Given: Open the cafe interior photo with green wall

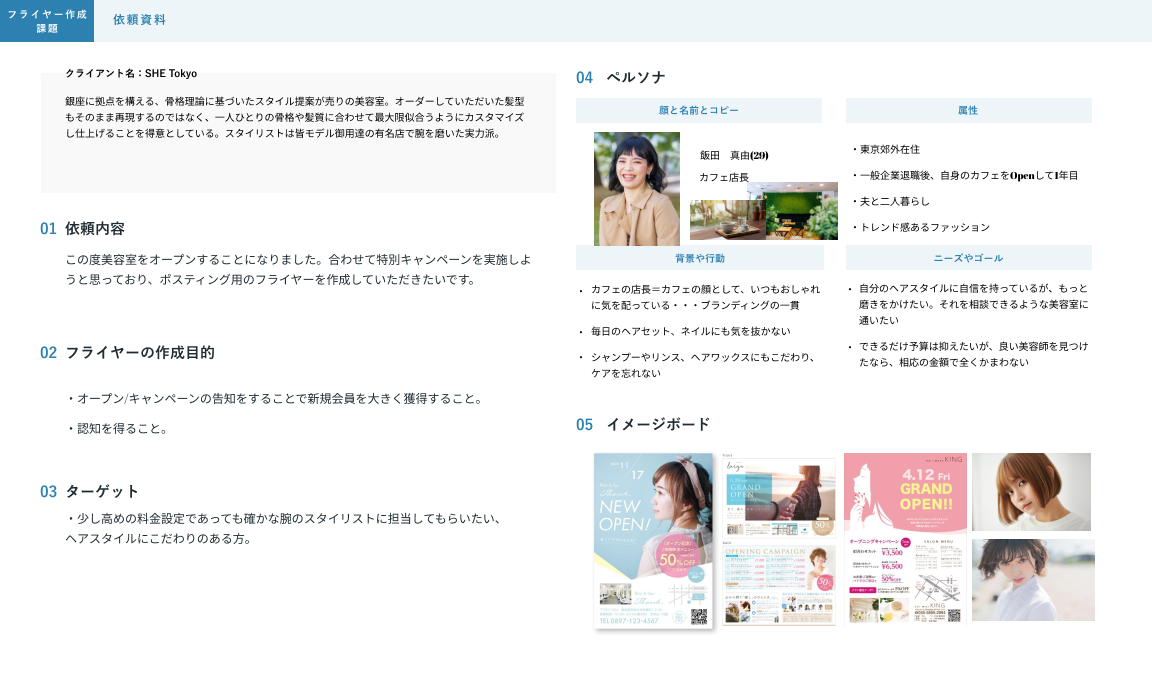Looking at the screenshot, I should pos(800,211).
